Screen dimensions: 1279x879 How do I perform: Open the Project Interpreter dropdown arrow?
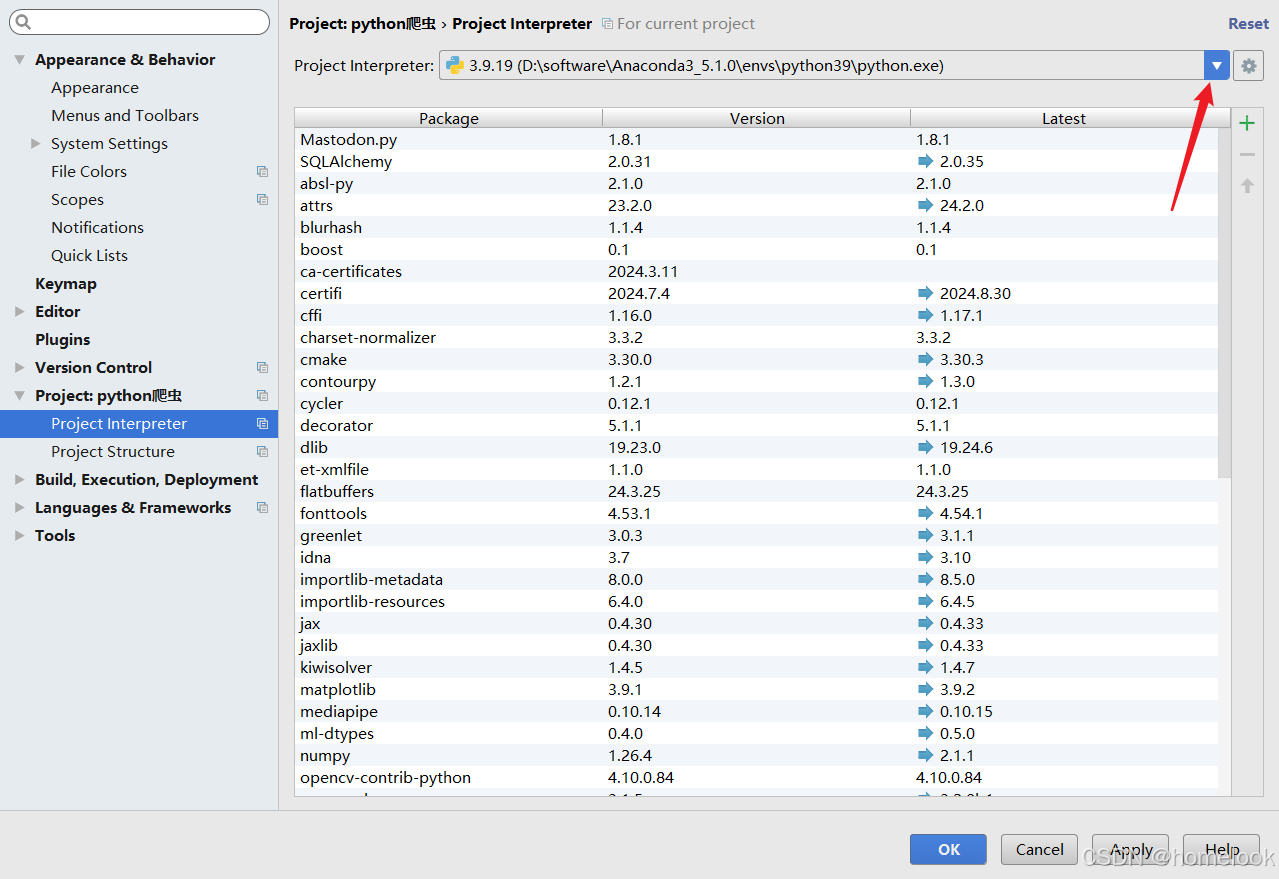(1216, 66)
